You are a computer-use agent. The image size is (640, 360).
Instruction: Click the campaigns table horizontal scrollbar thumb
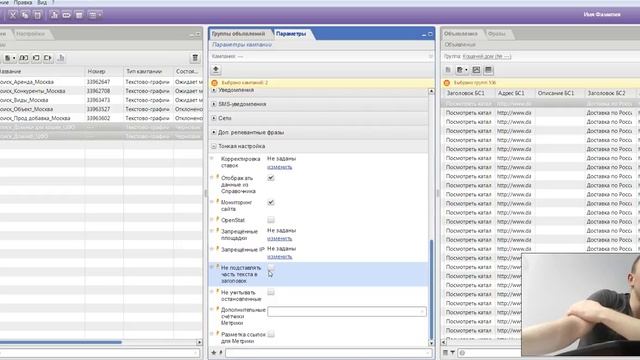(61, 342)
